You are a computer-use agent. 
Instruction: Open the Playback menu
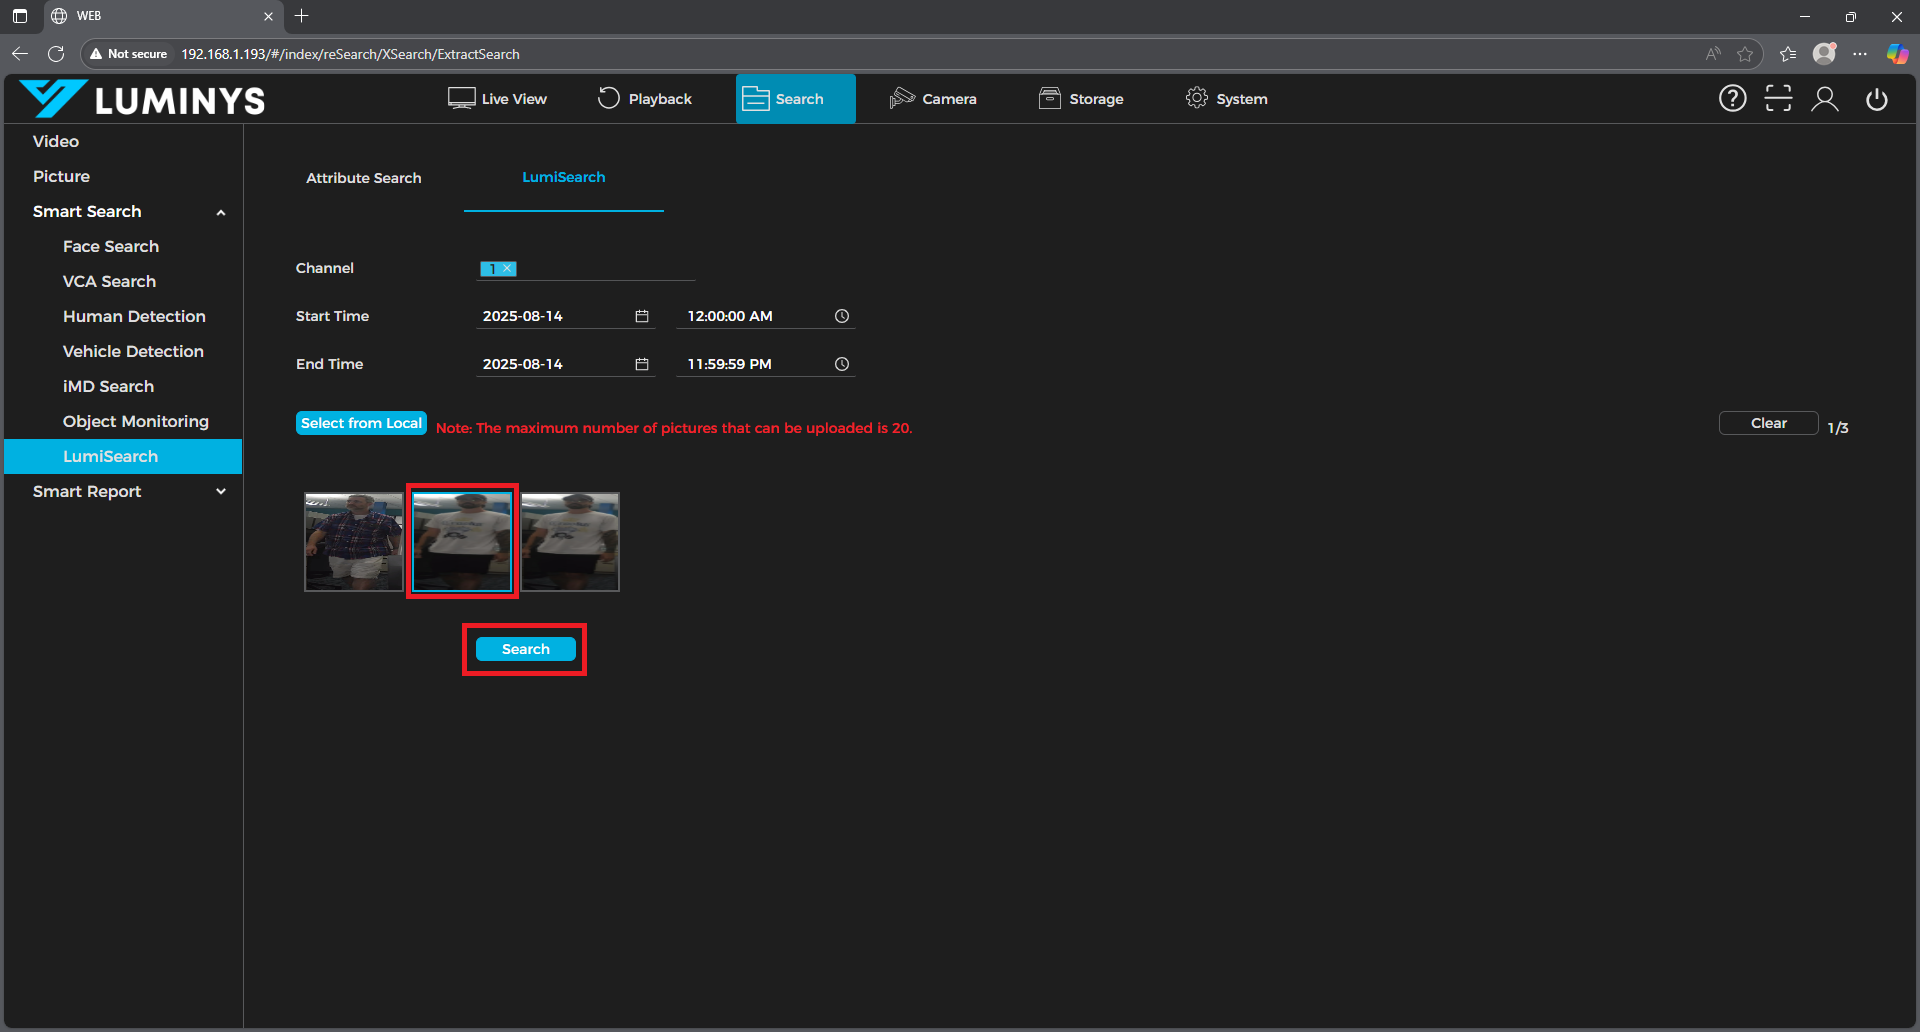click(645, 99)
